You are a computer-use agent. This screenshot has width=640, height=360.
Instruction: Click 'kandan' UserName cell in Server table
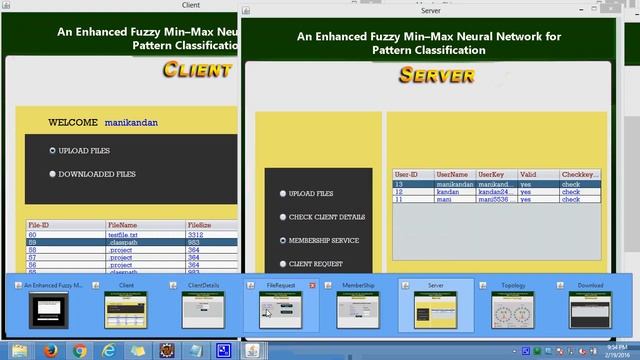point(455,192)
